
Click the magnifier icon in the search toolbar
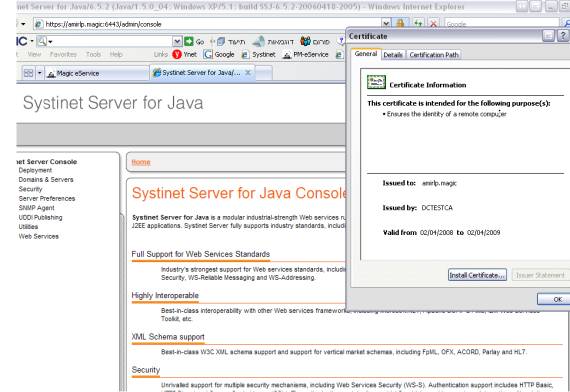[42, 41]
